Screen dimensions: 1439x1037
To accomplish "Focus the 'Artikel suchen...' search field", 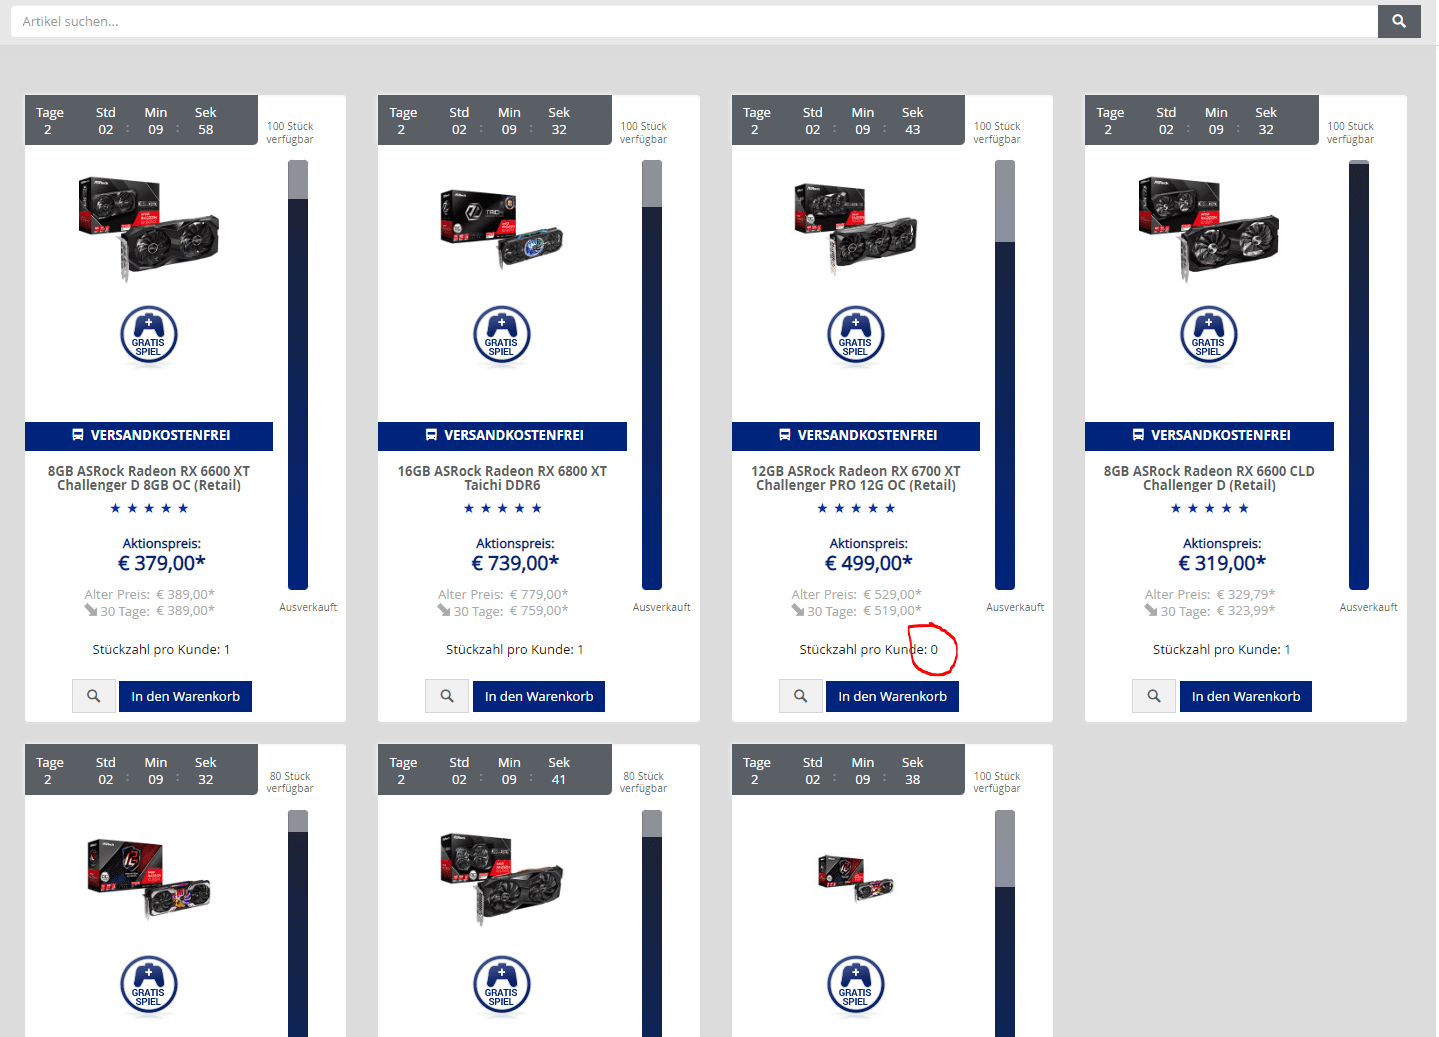I will (694, 21).
